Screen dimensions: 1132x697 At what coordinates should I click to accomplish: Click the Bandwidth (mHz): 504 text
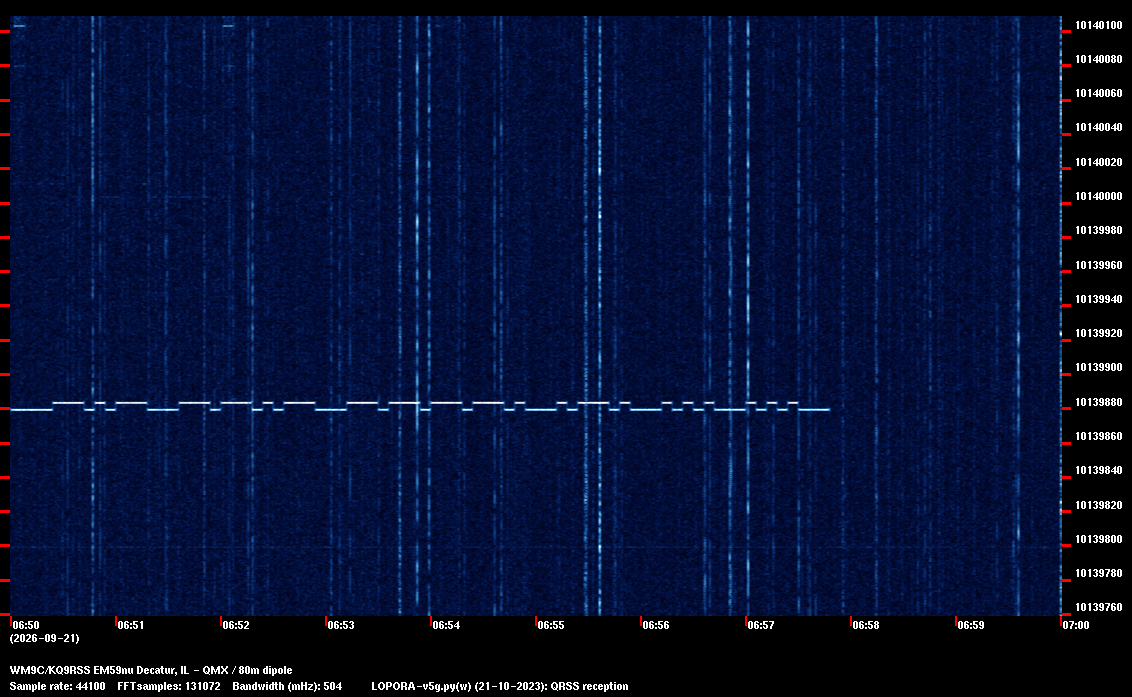click(x=287, y=686)
